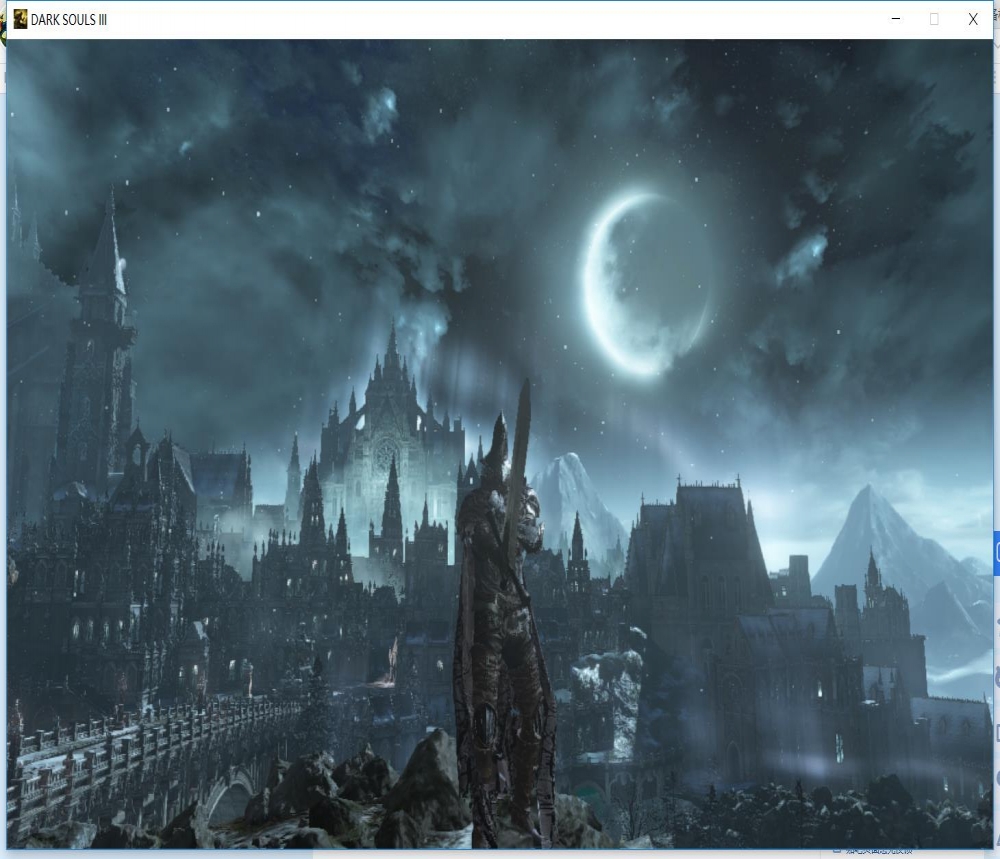Click the knight's upright greatsword blade

[x=519, y=460]
